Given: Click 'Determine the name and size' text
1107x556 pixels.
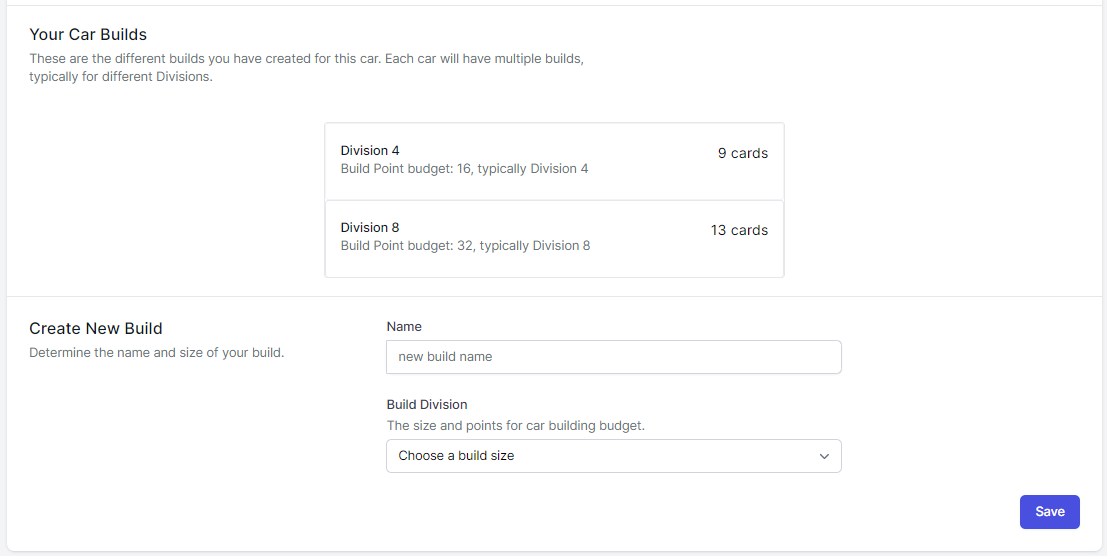Looking at the screenshot, I should click(x=156, y=353).
